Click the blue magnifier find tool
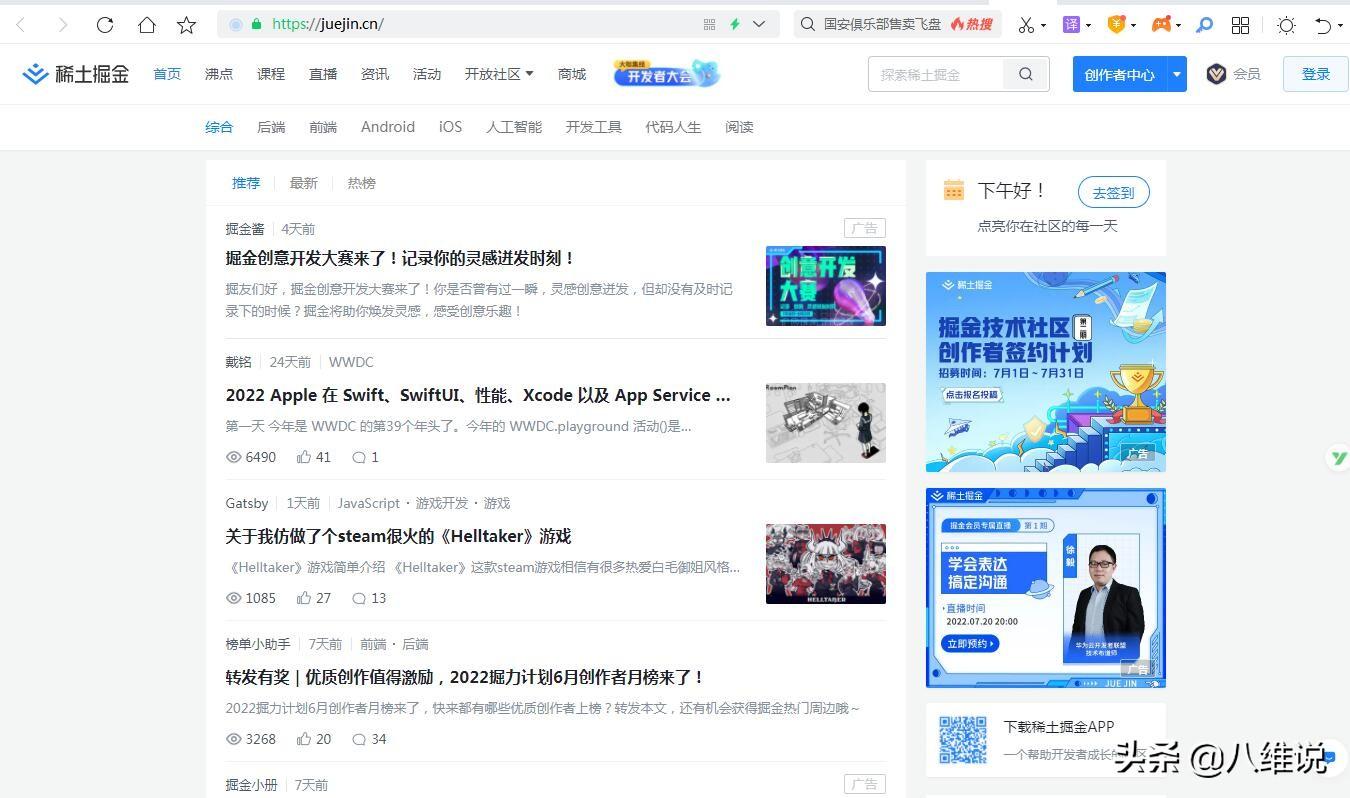Viewport: 1350px width, 798px height. tap(1205, 25)
